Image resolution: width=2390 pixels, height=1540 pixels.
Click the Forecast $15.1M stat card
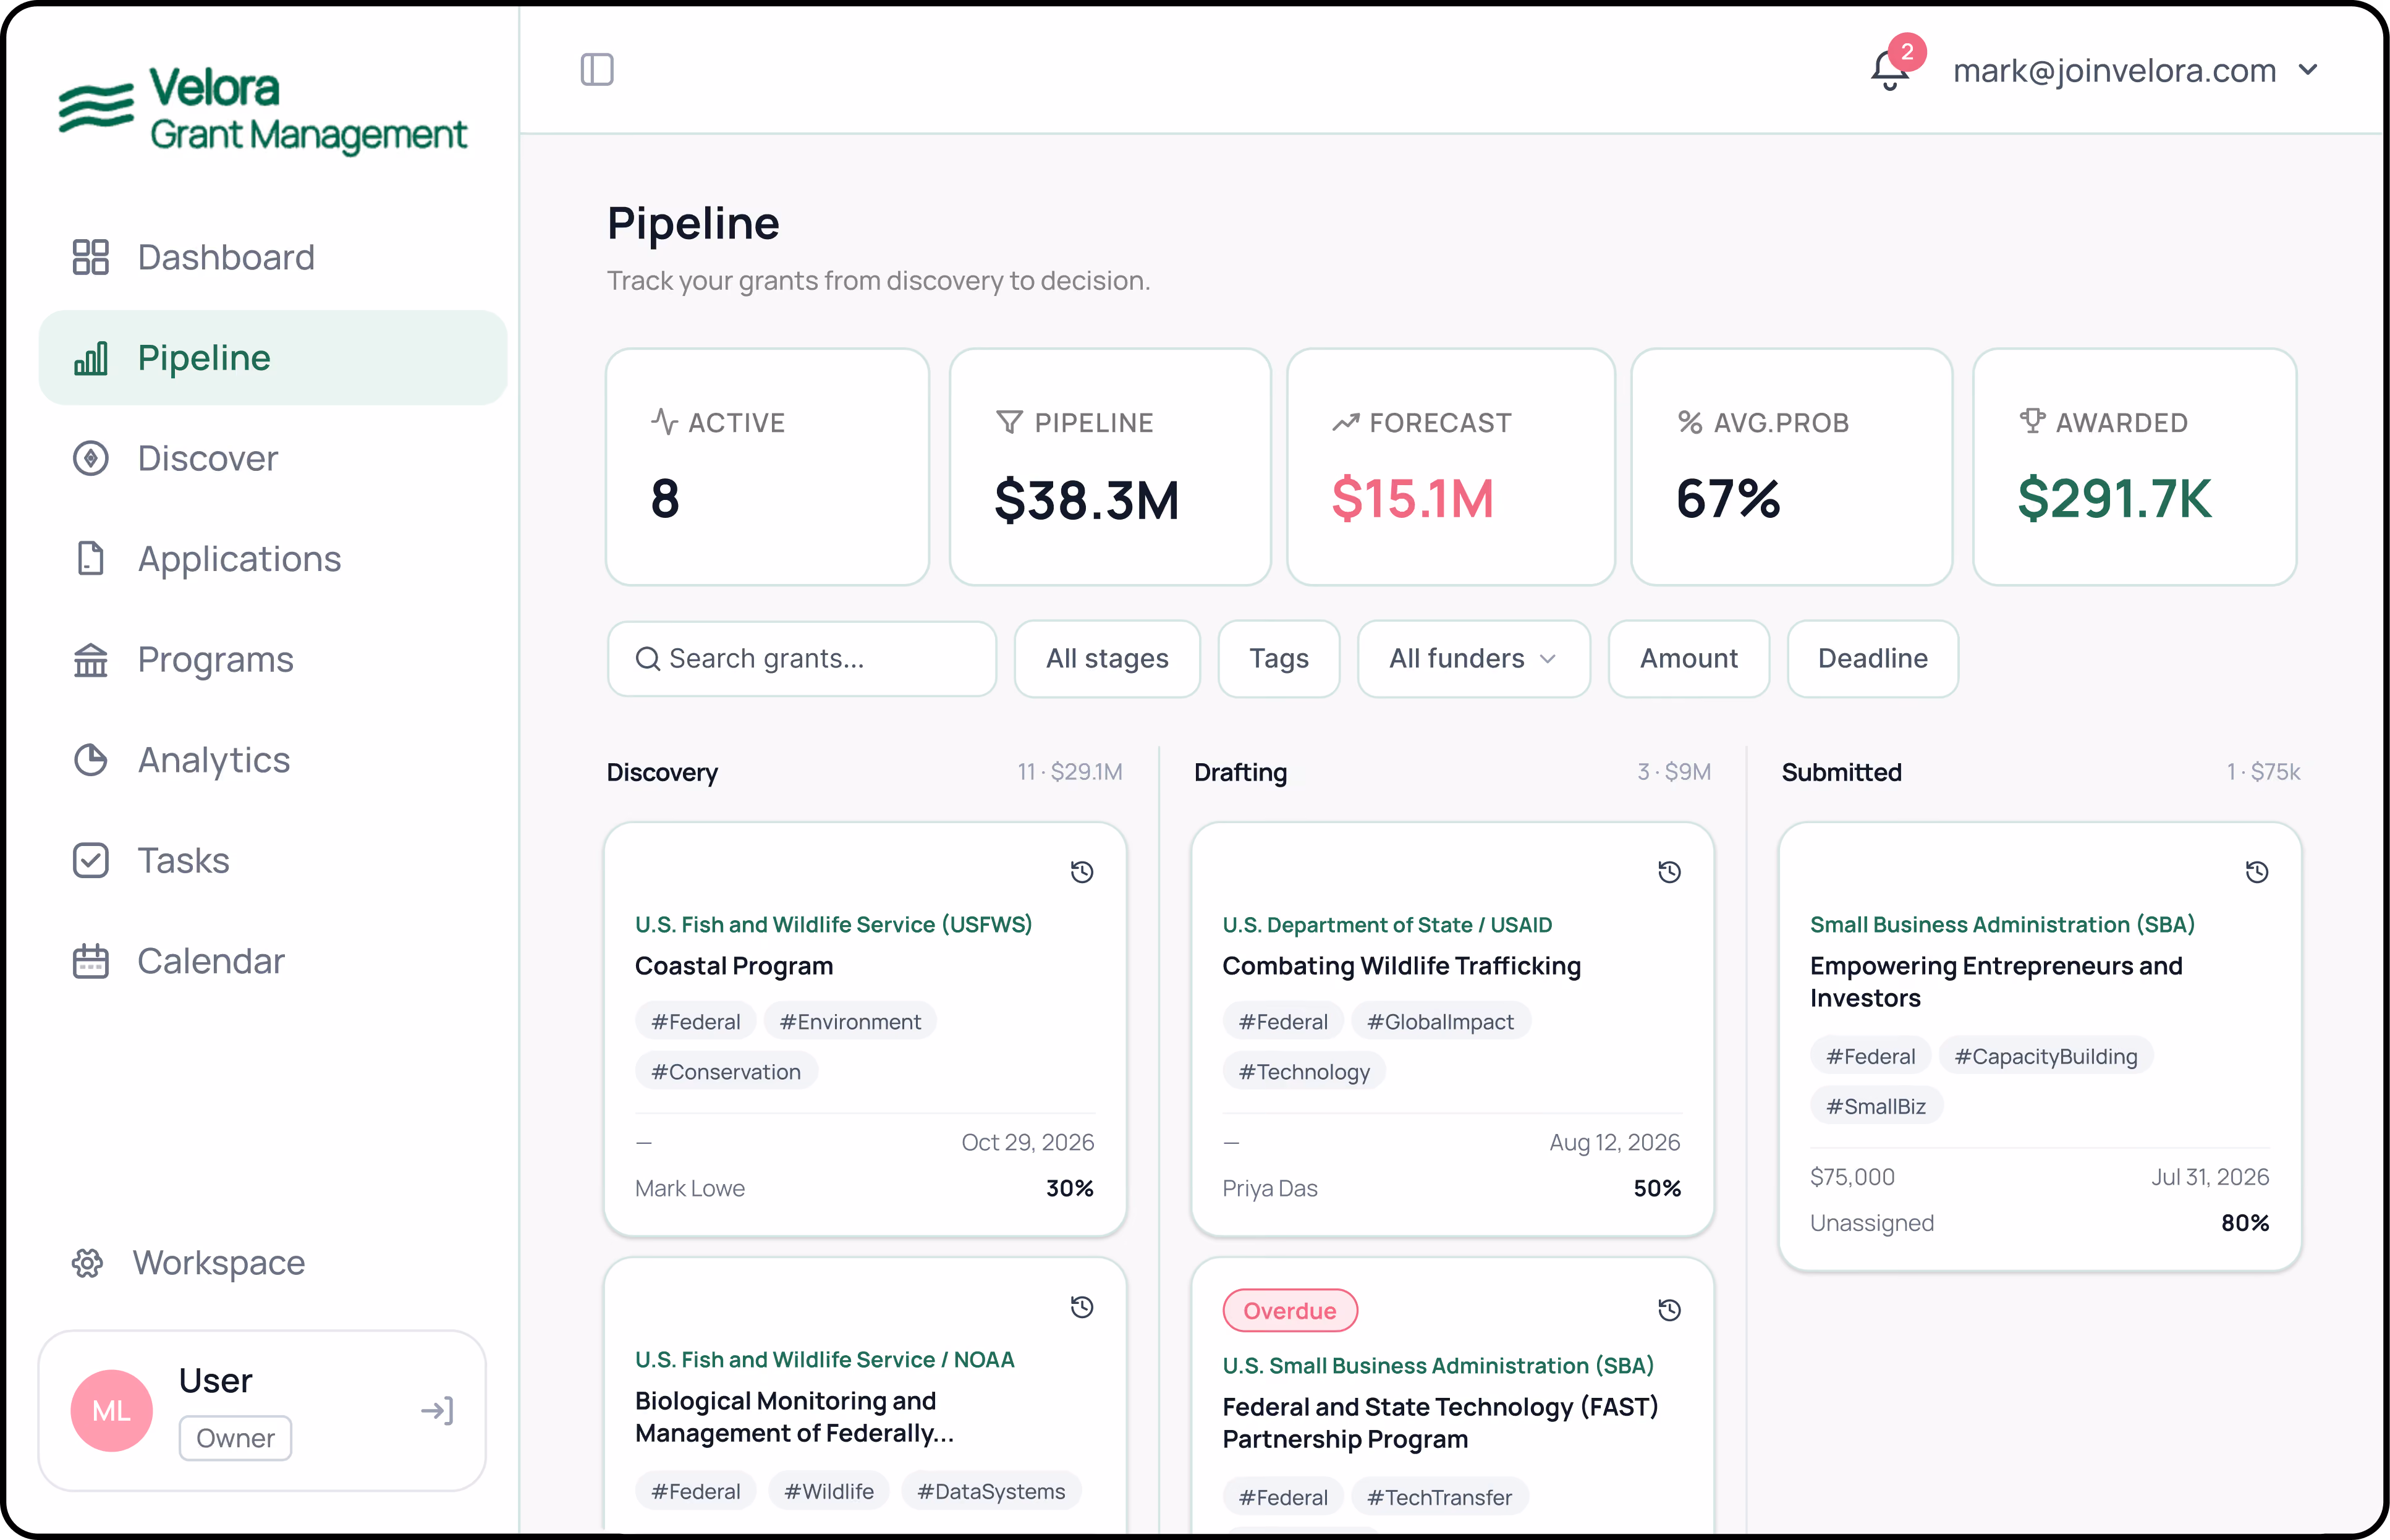pyautogui.click(x=1450, y=467)
